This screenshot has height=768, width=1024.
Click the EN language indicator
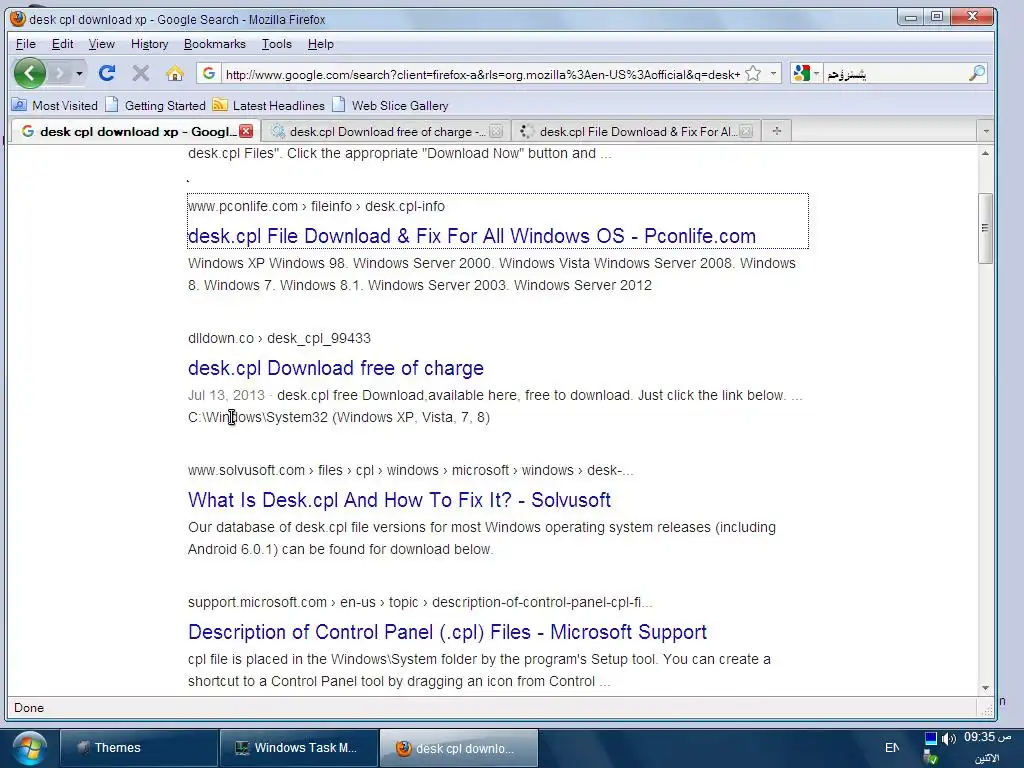point(891,748)
